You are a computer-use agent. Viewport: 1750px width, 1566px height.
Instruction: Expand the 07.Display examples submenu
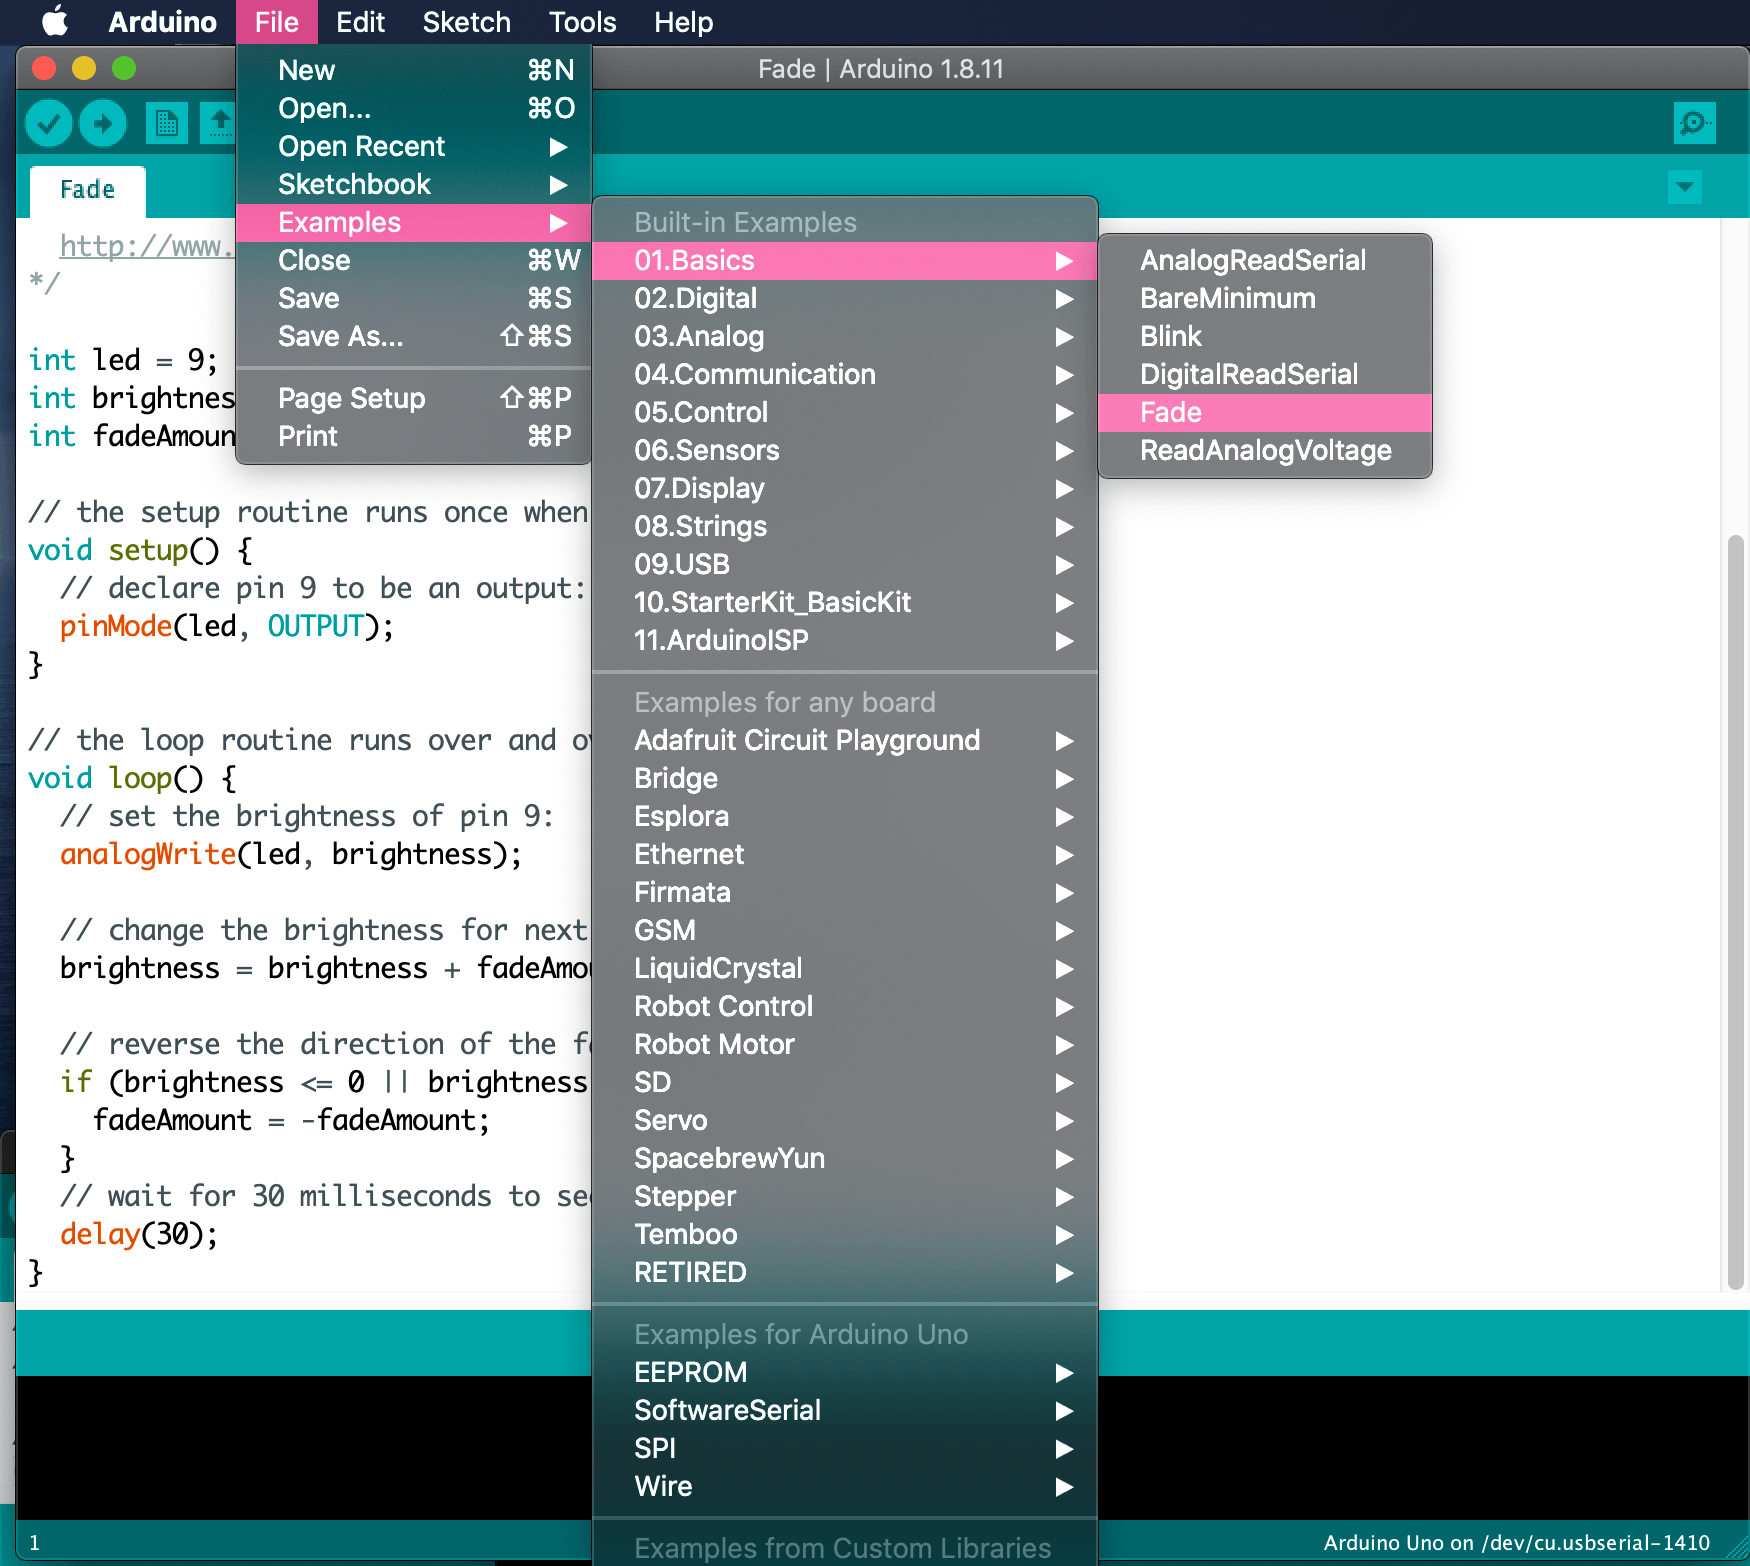845,488
